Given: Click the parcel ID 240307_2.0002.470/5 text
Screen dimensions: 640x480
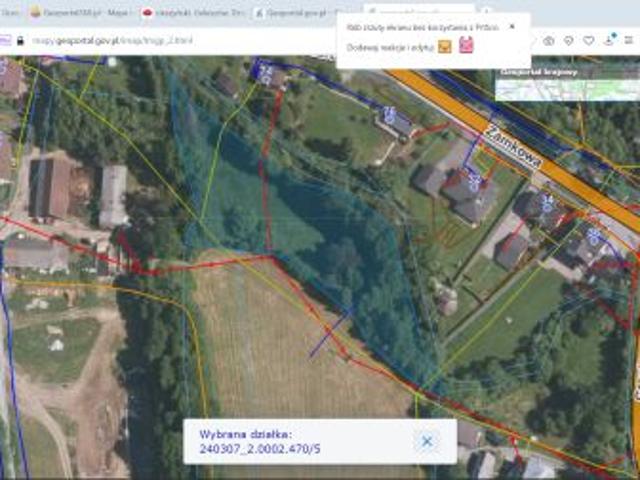Looking at the screenshot, I should tap(260, 450).
